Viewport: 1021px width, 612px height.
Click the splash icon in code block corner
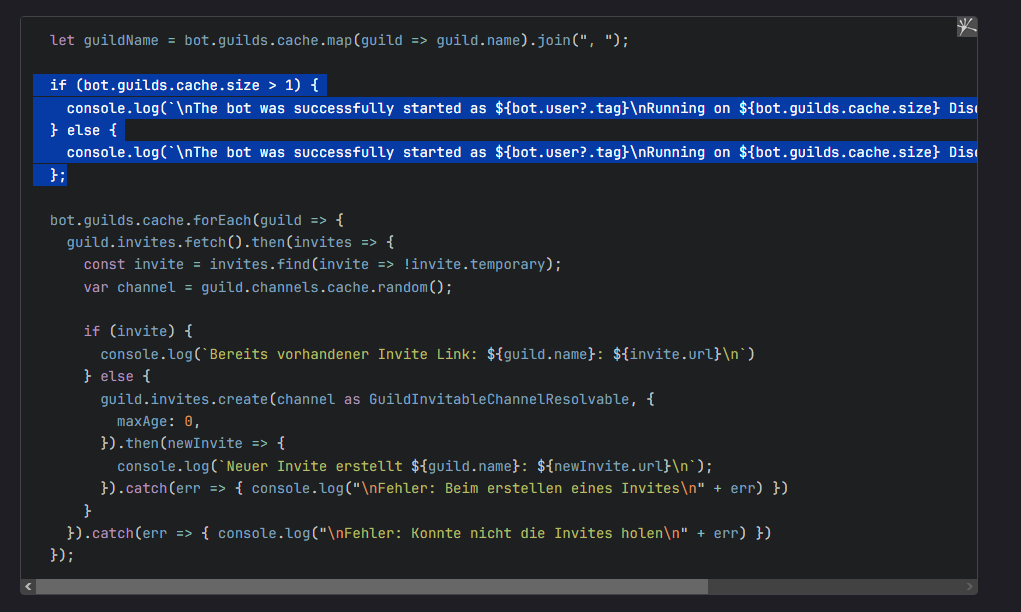[966, 28]
